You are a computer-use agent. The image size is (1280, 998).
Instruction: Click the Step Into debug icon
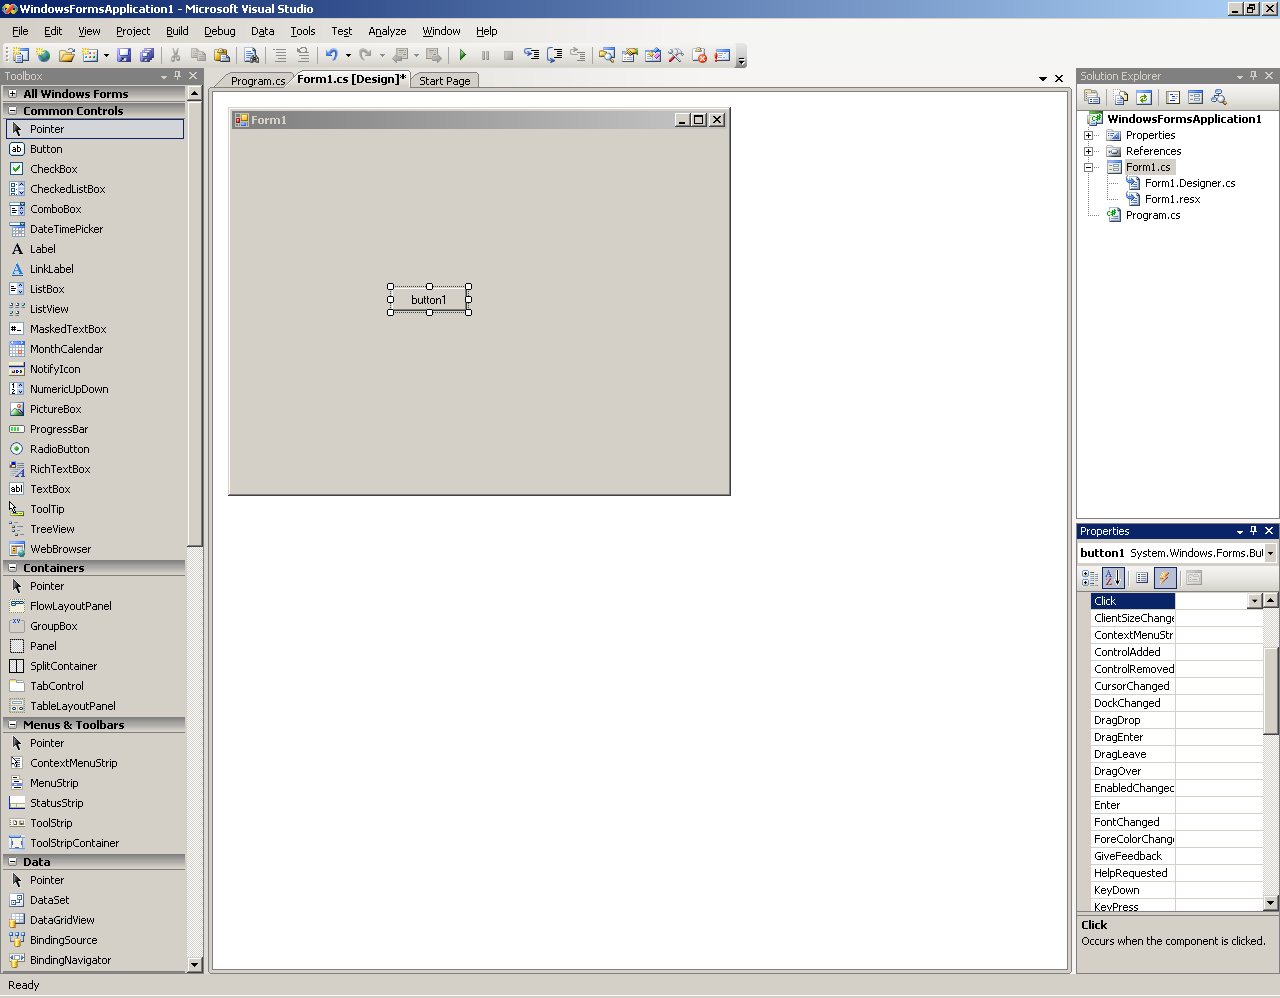[531, 55]
